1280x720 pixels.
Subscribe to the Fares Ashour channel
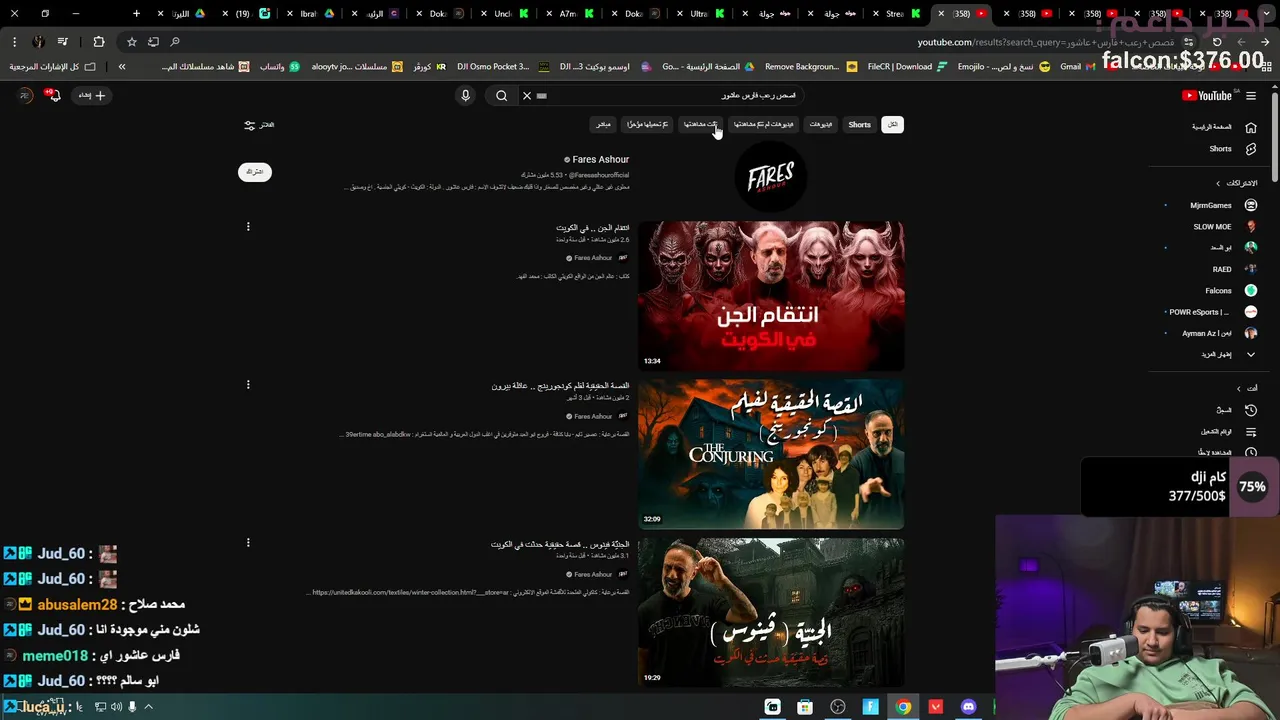255,172
